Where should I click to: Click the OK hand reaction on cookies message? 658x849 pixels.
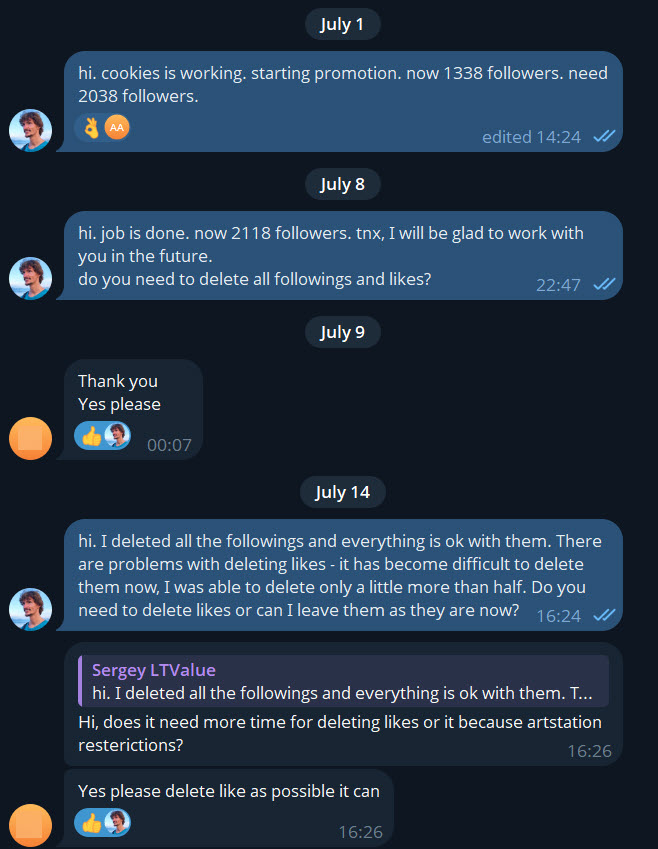click(92, 127)
